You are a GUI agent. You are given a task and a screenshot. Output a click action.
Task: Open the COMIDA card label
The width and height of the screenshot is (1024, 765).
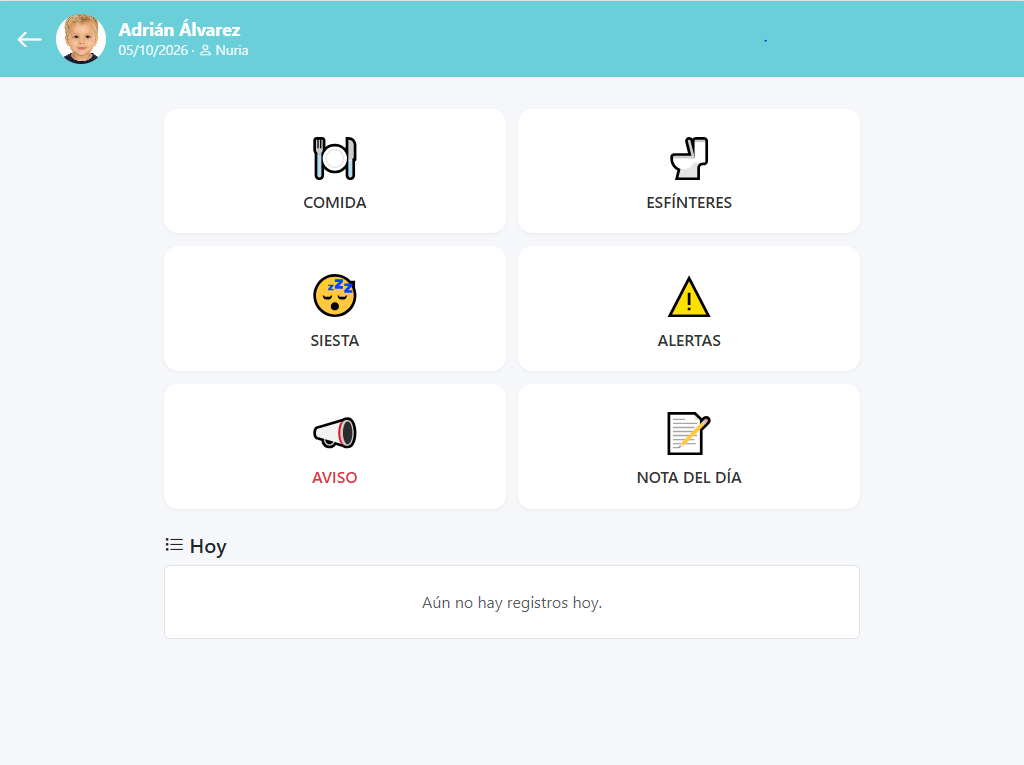click(x=334, y=203)
